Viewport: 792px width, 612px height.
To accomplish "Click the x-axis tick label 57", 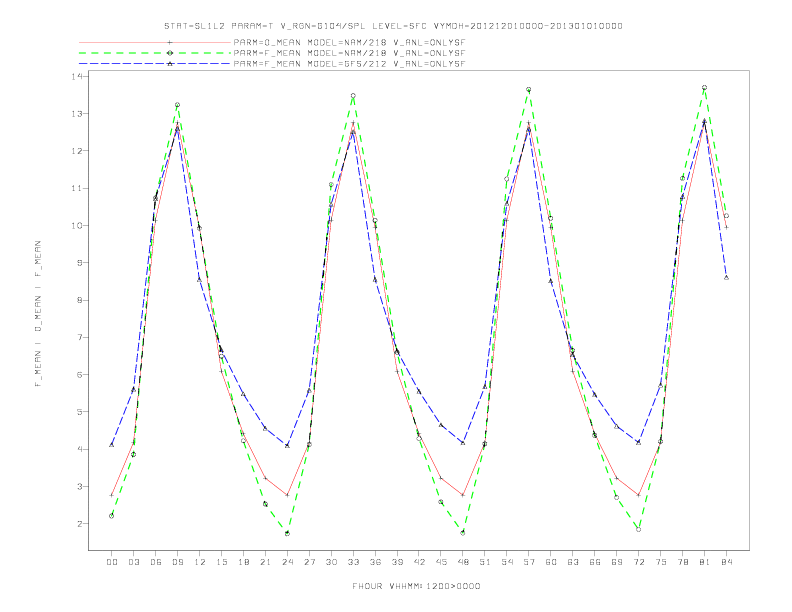I will coord(529,562).
